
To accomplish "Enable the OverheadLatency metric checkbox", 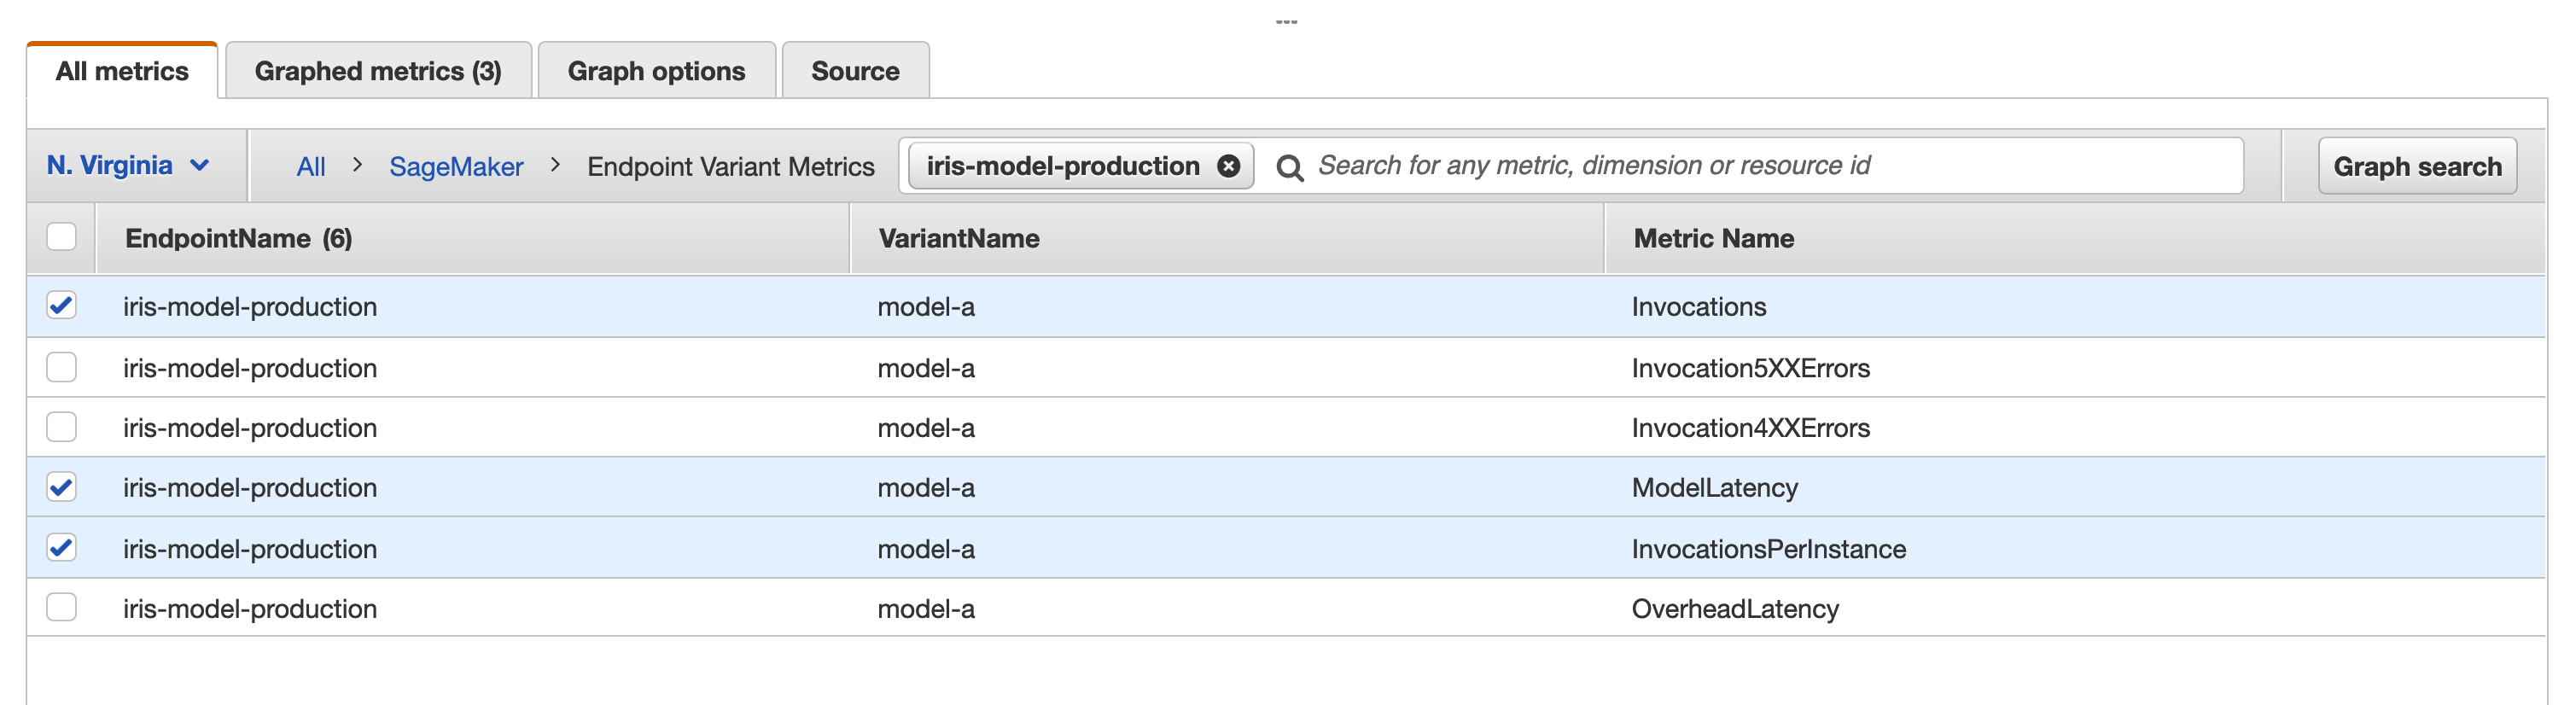I will (x=62, y=607).
